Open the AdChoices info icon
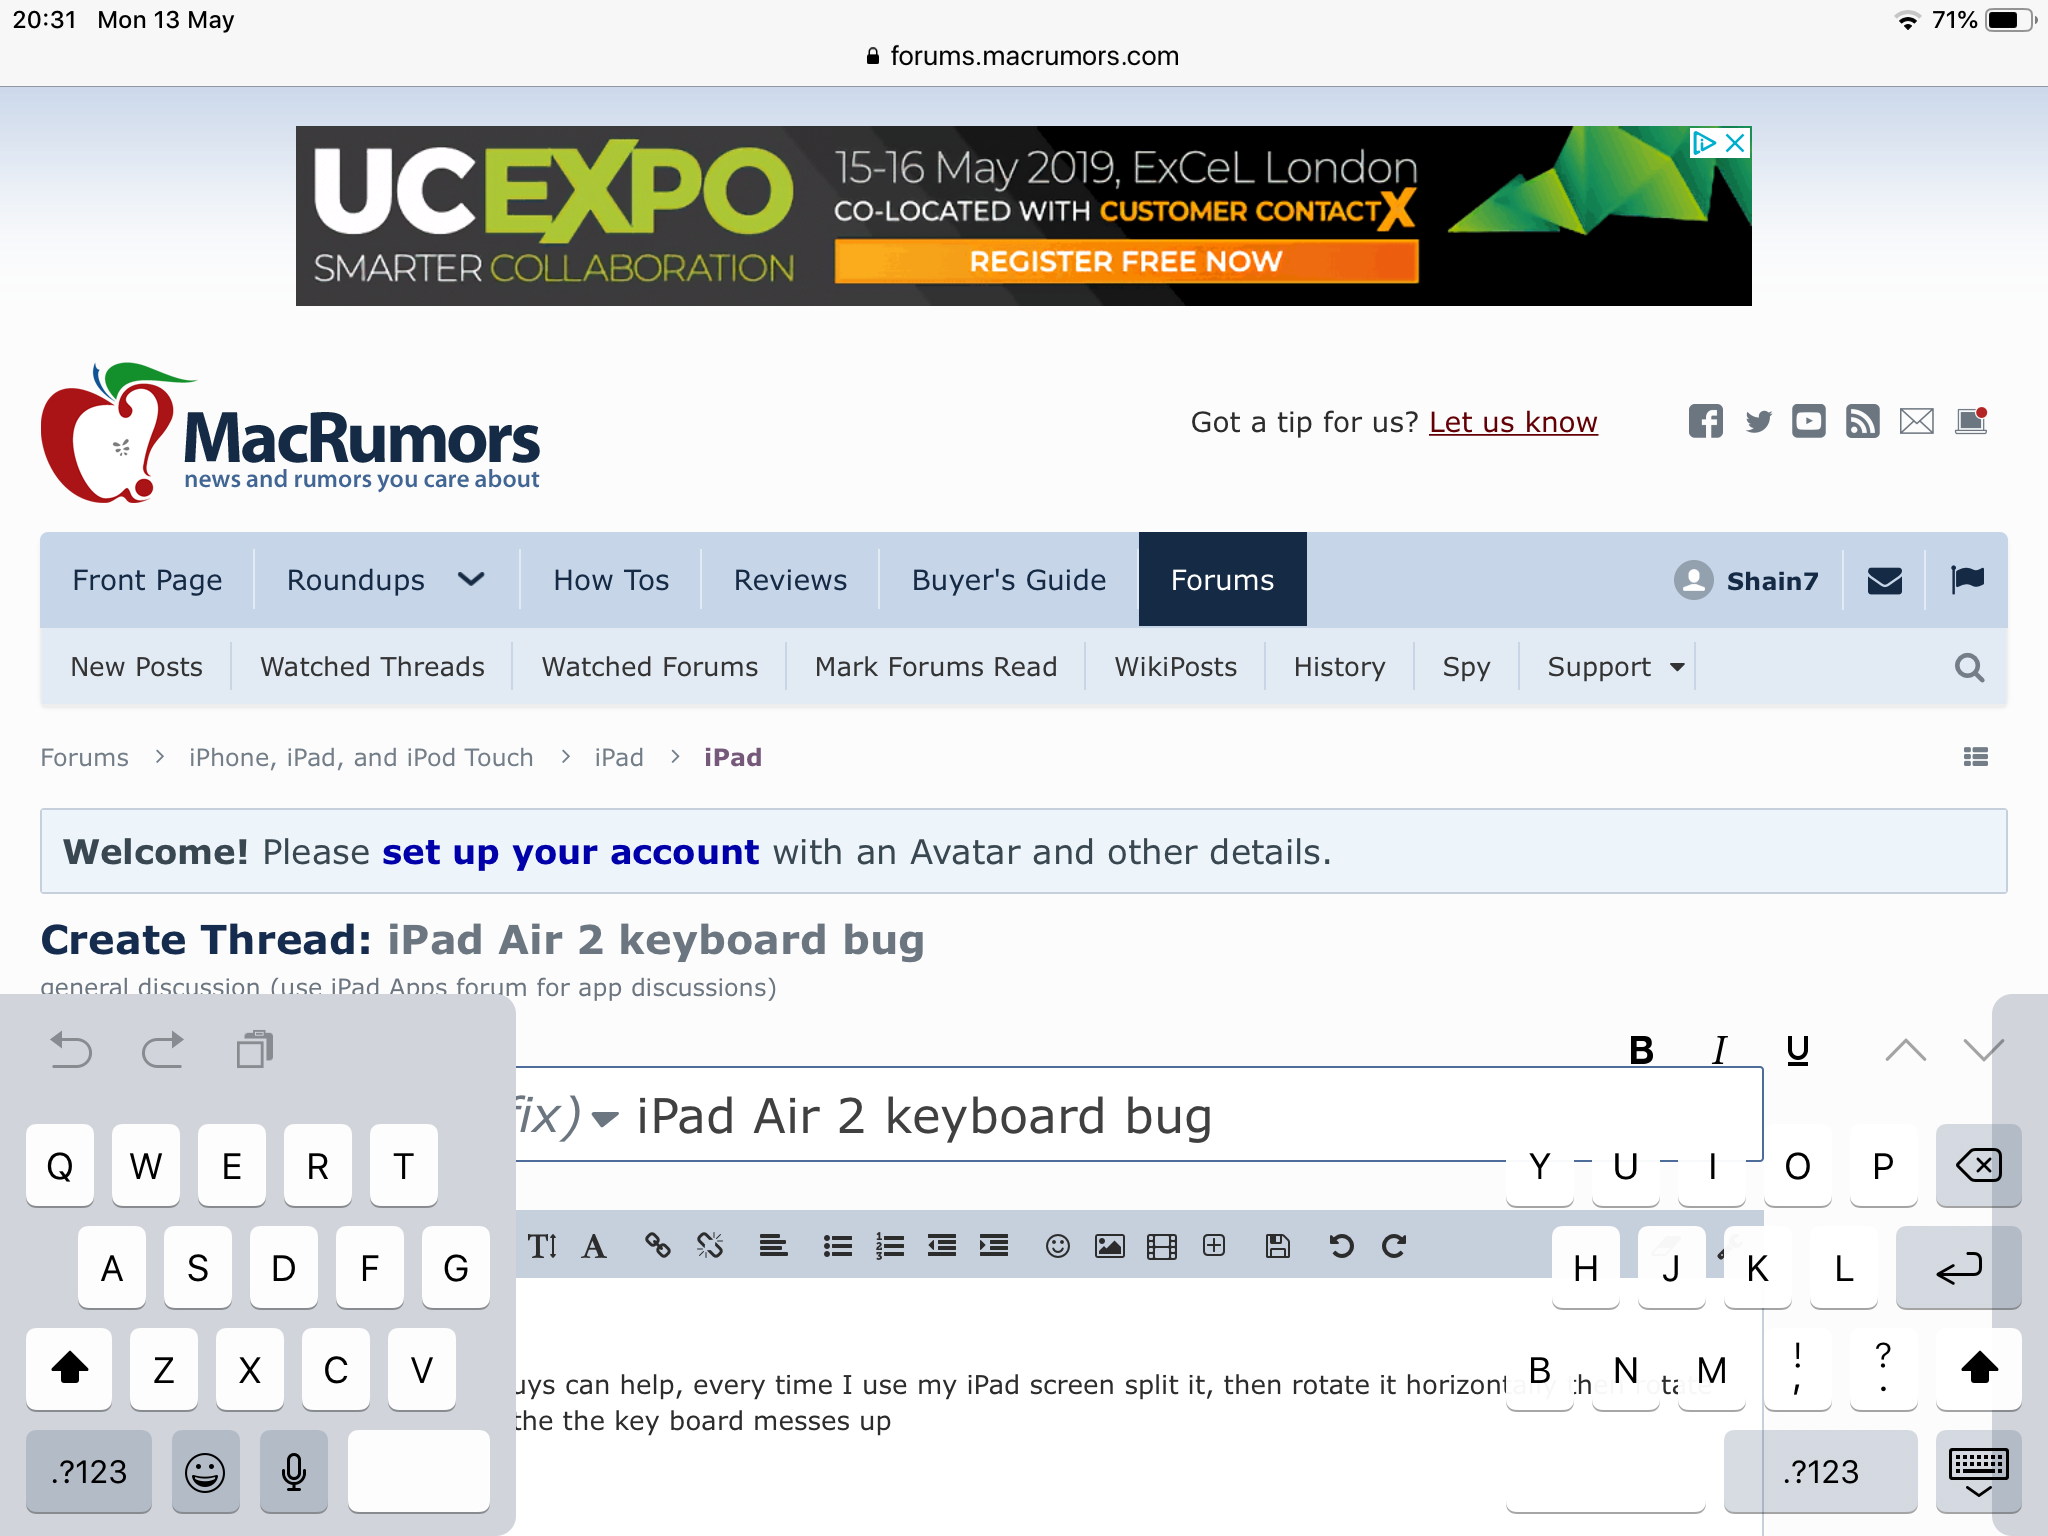 point(1704,143)
